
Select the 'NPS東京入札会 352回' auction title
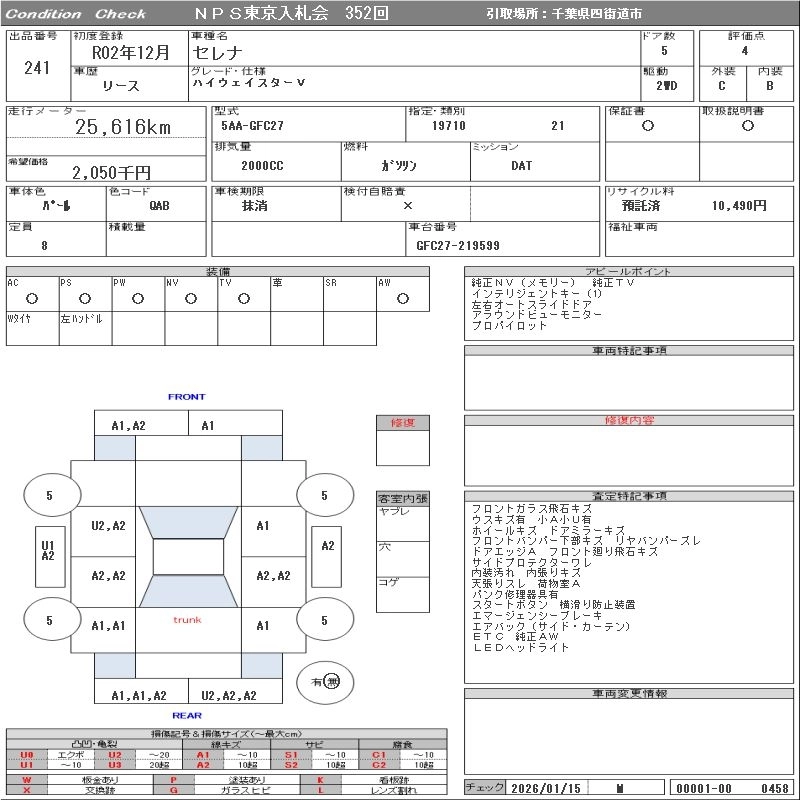coord(291,13)
